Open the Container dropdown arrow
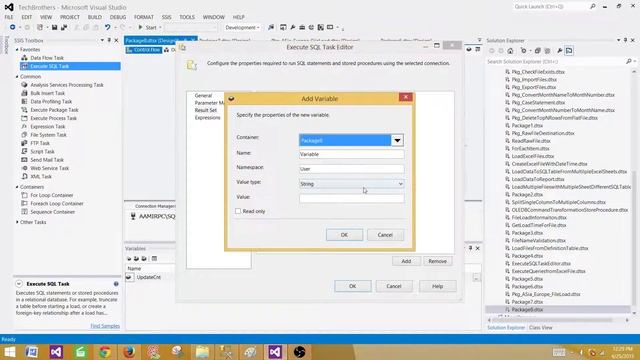Screen dimensions: 640x360 tap(397, 140)
